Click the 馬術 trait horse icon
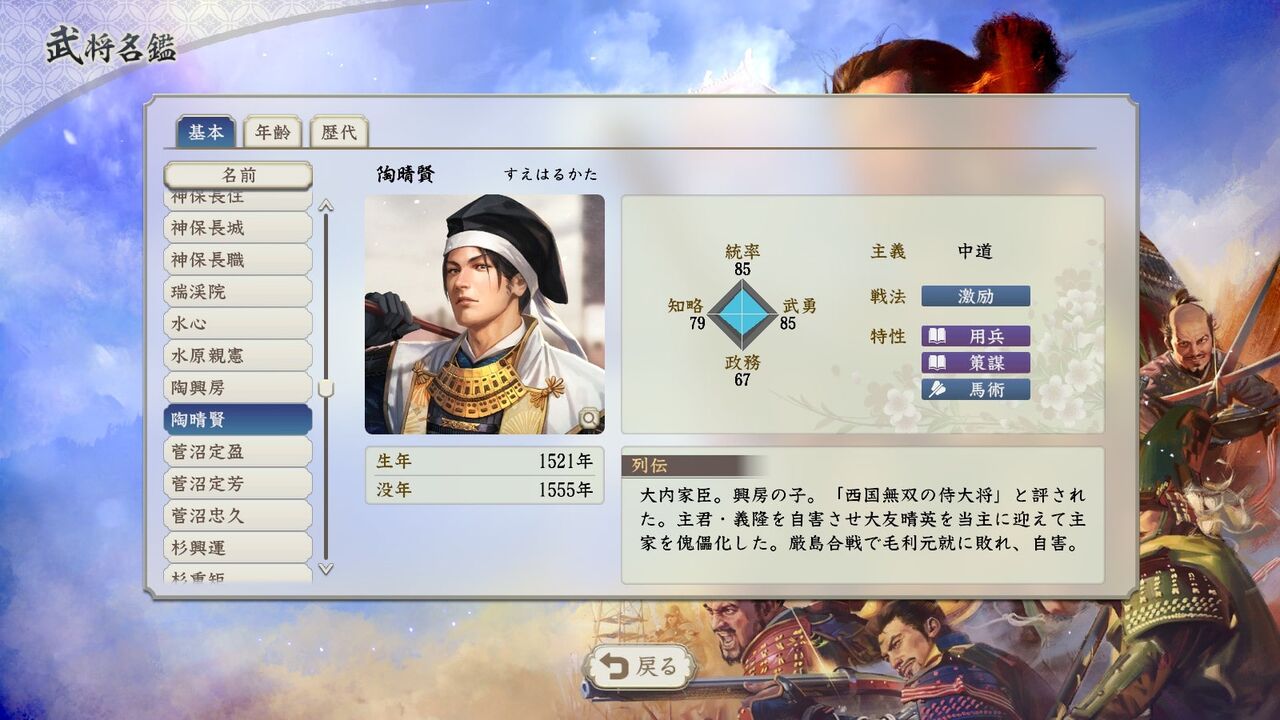1280x720 pixels. tap(936, 390)
